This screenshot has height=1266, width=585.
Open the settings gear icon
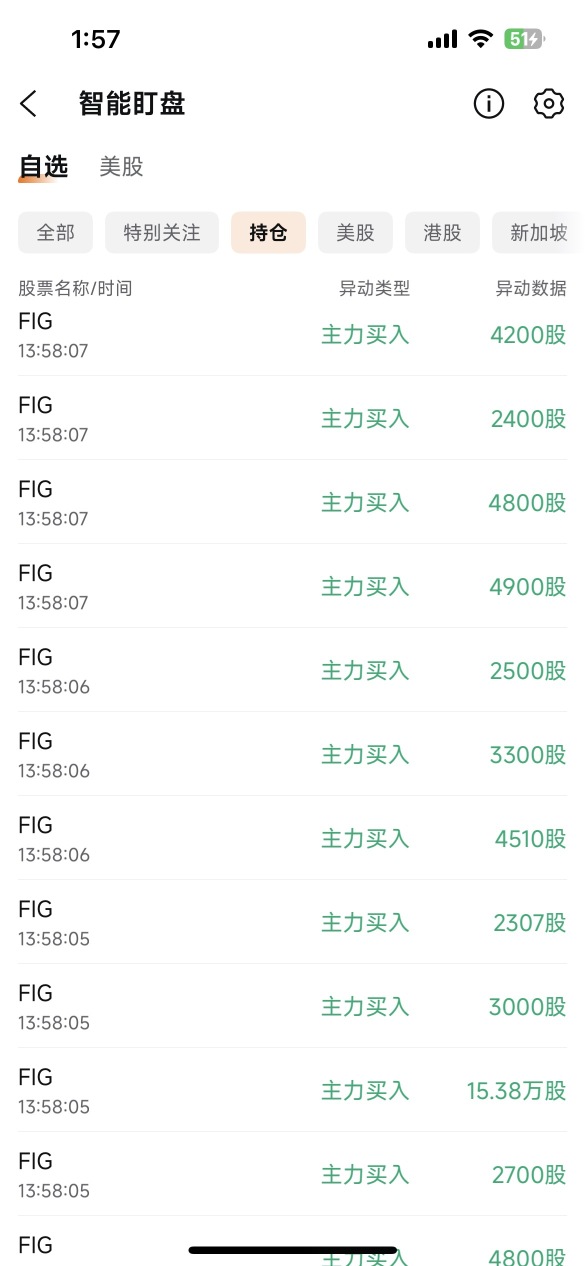click(x=549, y=103)
